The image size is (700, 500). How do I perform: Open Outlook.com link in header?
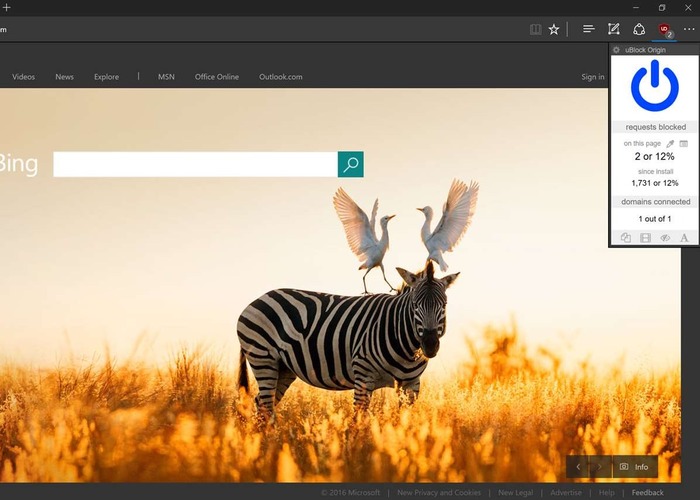[x=280, y=77]
